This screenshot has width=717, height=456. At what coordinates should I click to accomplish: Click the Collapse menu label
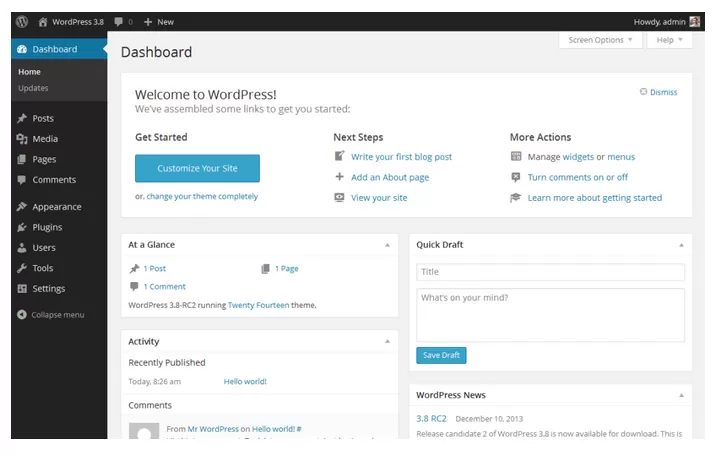click(x=58, y=315)
